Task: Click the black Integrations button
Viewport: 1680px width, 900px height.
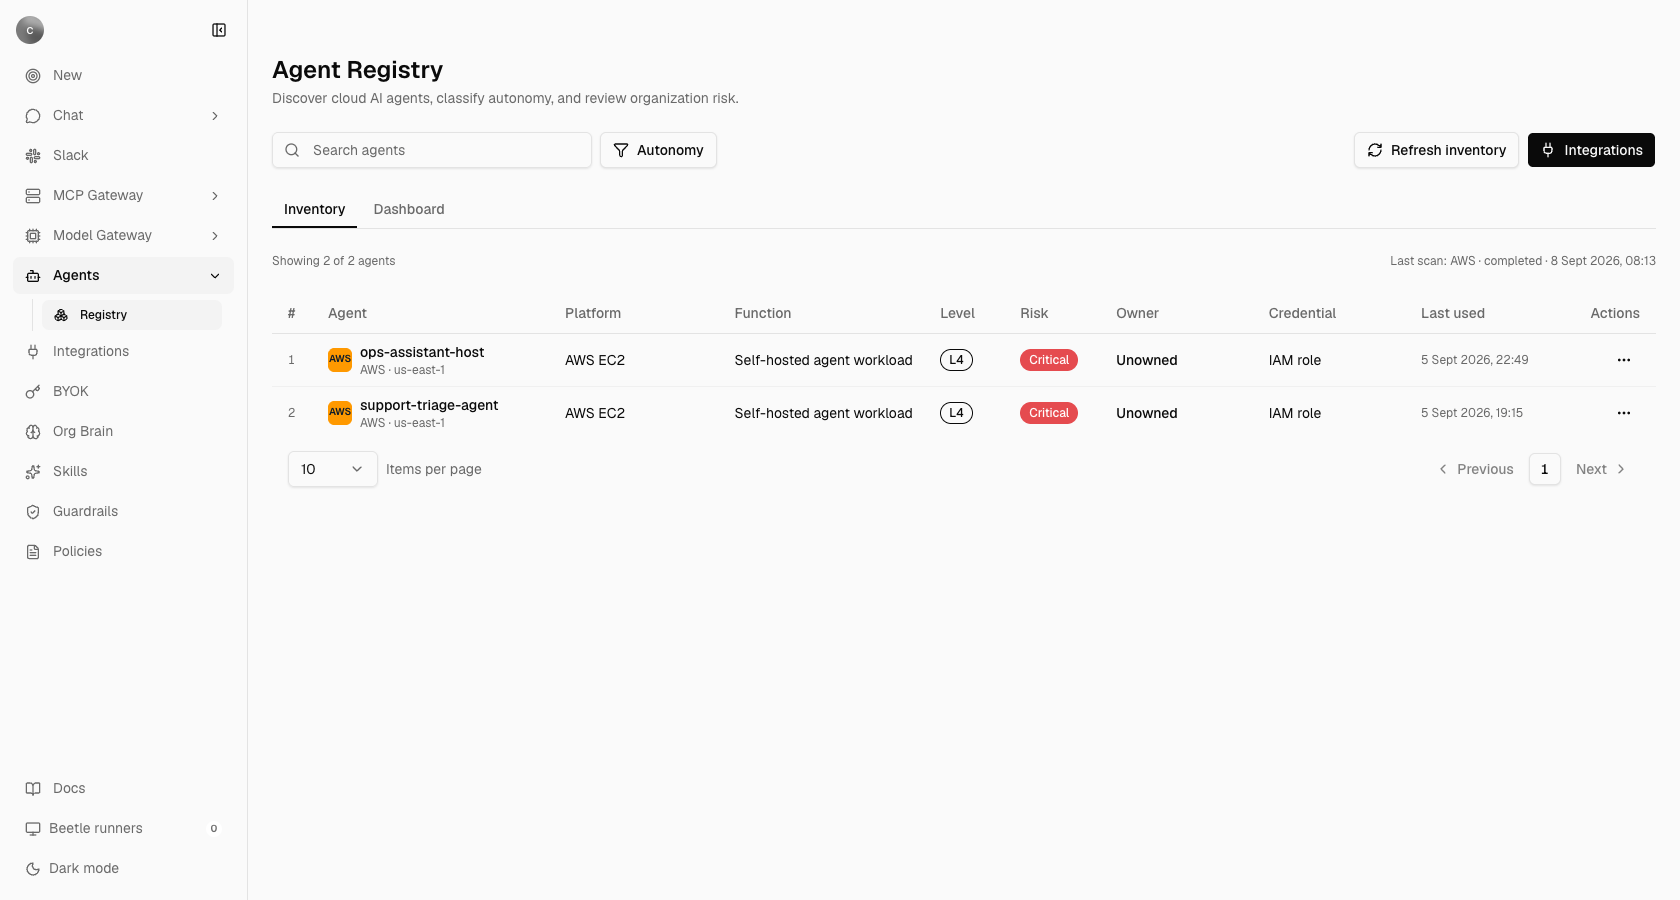Action: pos(1591,150)
